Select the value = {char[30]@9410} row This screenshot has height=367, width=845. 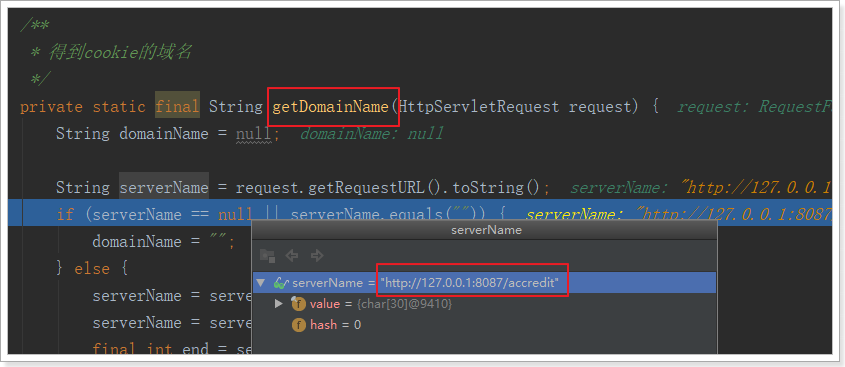point(485,304)
